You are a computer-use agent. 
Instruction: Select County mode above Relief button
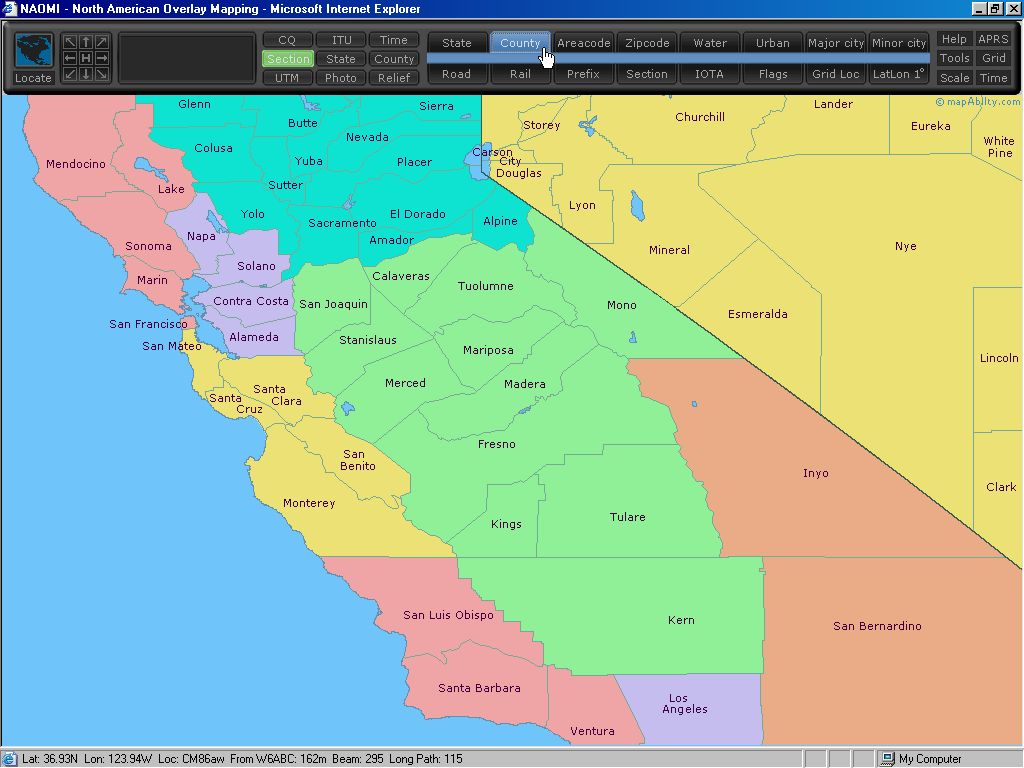(394, 59)
